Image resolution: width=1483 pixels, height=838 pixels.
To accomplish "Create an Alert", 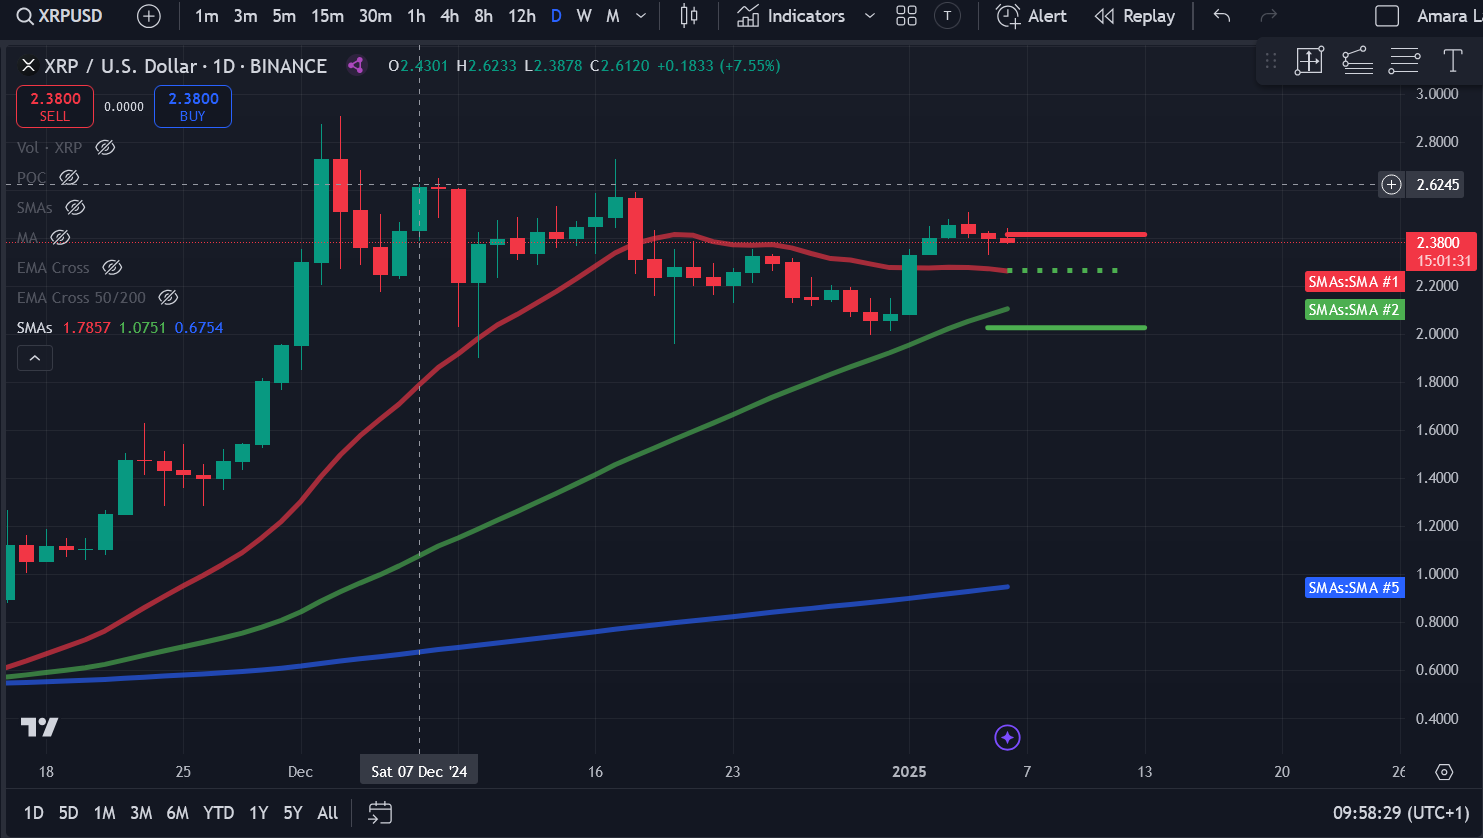I will (x=1031, y=16).
